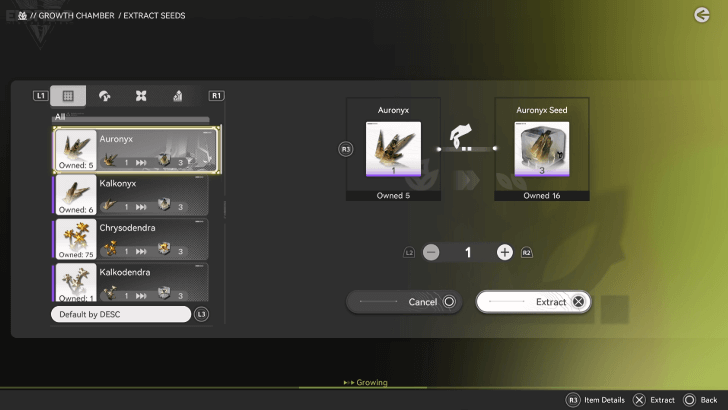
Task: Select the Kalkodendra list row
Action: 130,283
